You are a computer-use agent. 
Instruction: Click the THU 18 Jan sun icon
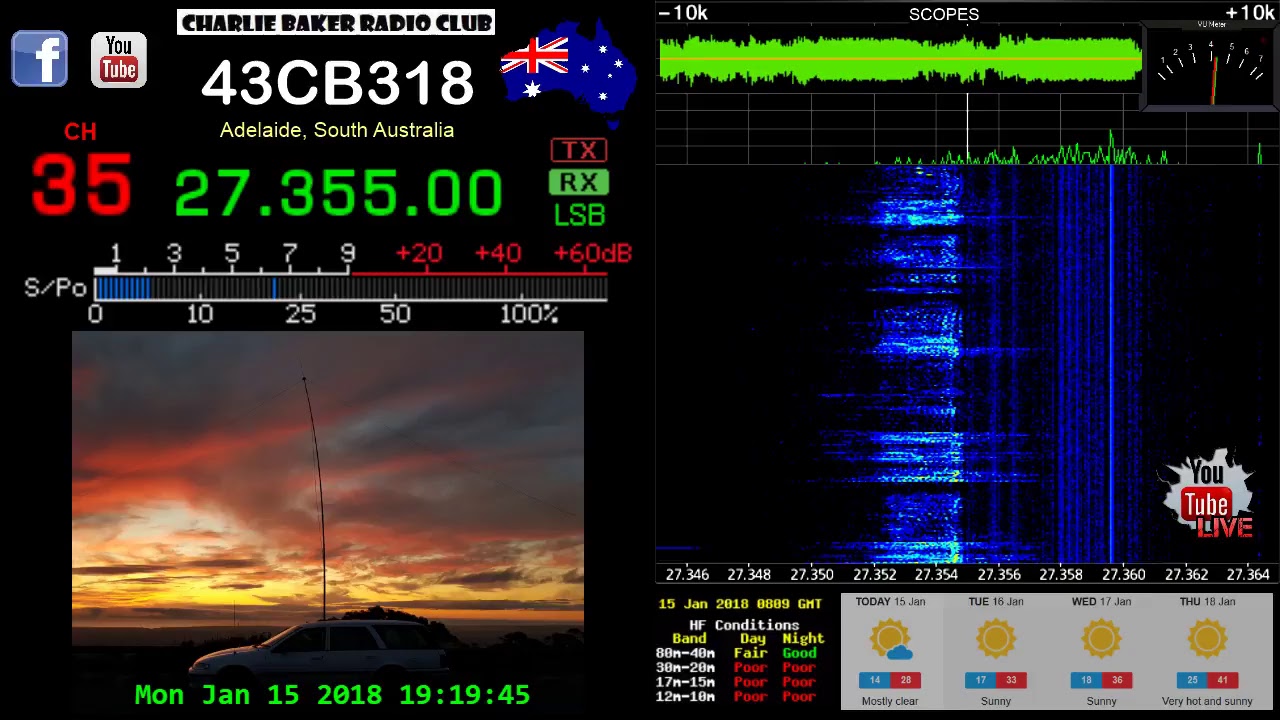(x=1207, y=638)
